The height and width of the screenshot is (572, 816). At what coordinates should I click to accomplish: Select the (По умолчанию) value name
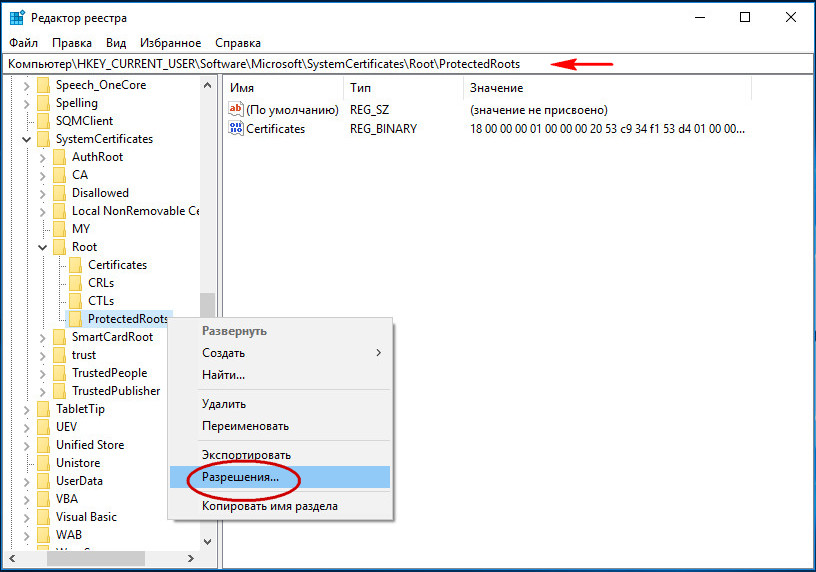click(x=292, y=110)
